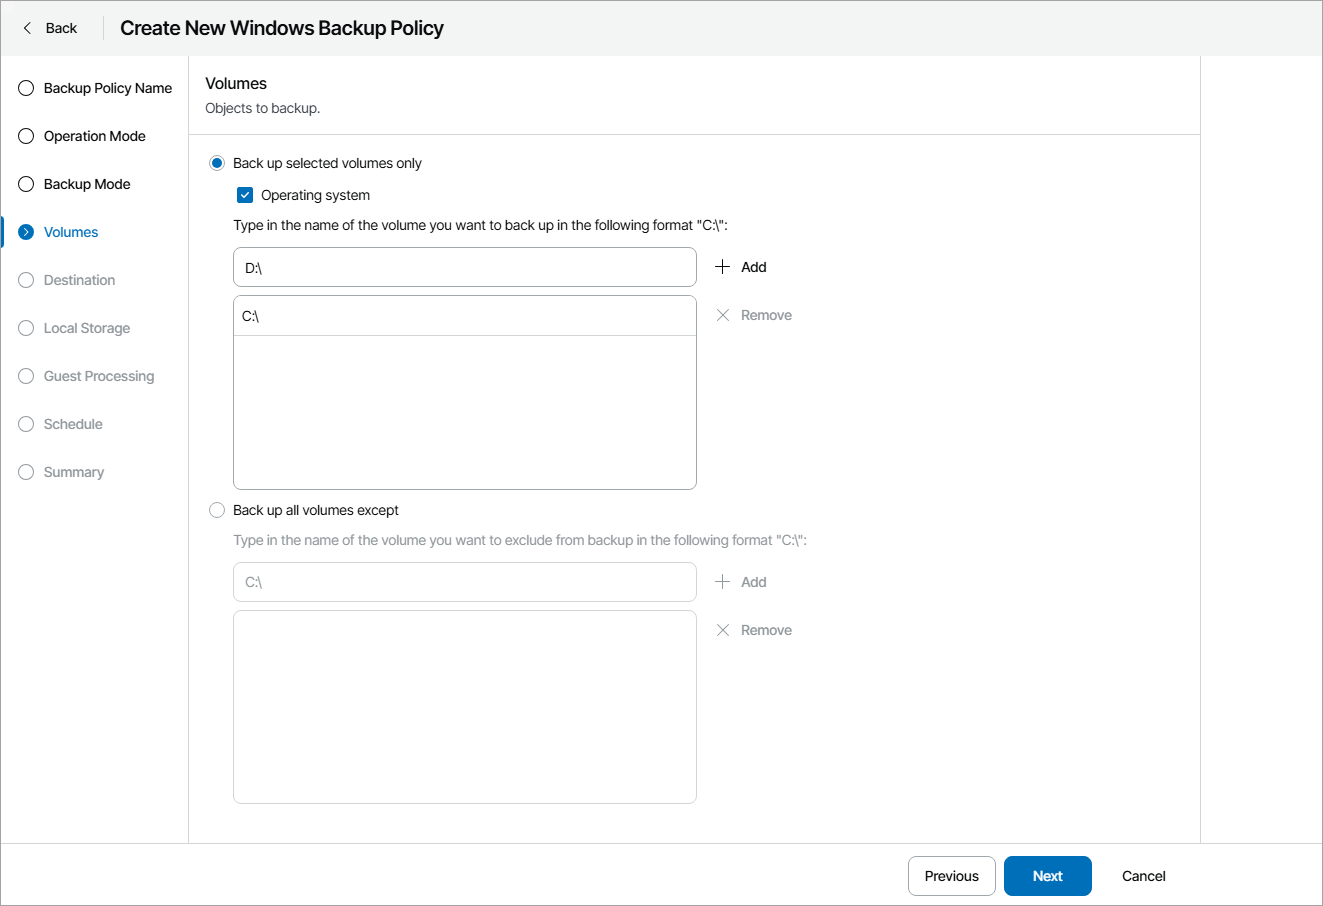Open the Guest Processing wizard step
This screenshot has height=906, width=1323.
click(x=98, y=376)
